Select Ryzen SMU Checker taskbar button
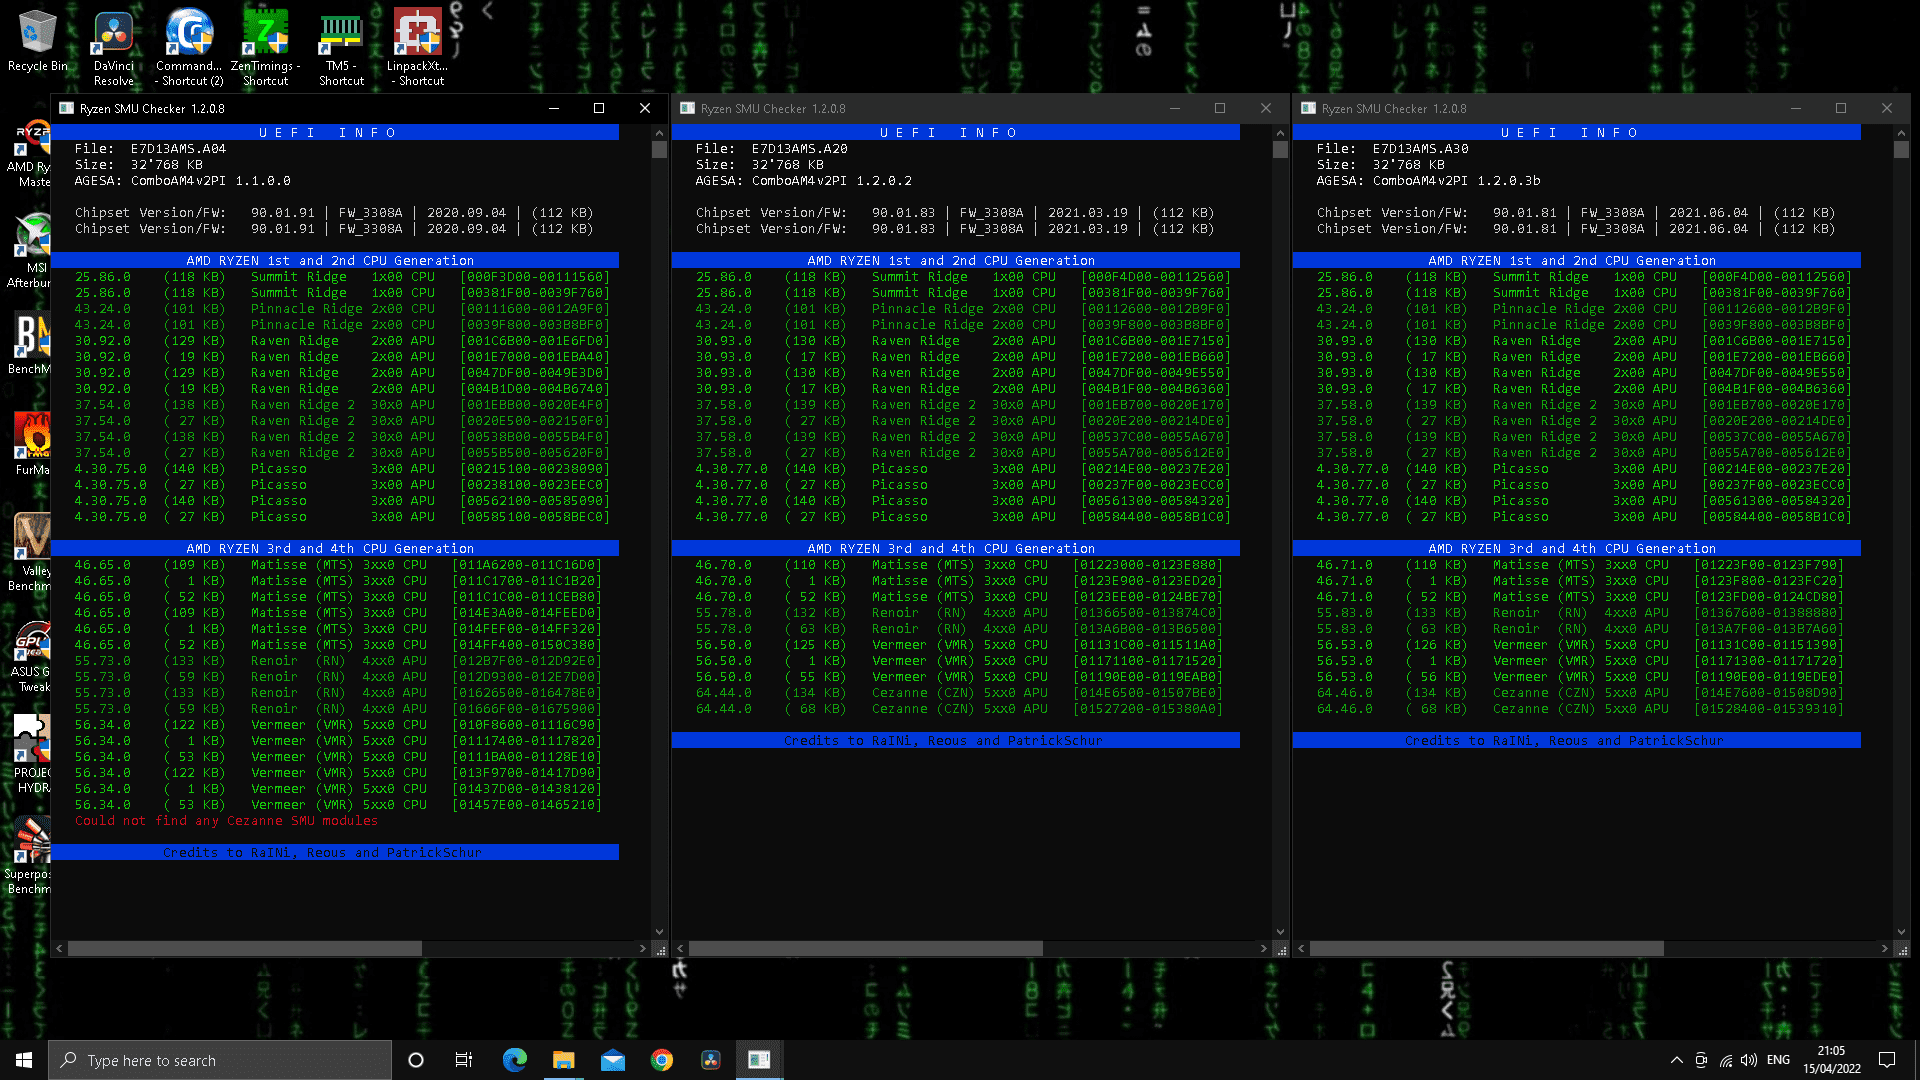This screenshot has width=1920, height=1080. pyautogui.click(x=759, y=1060)
